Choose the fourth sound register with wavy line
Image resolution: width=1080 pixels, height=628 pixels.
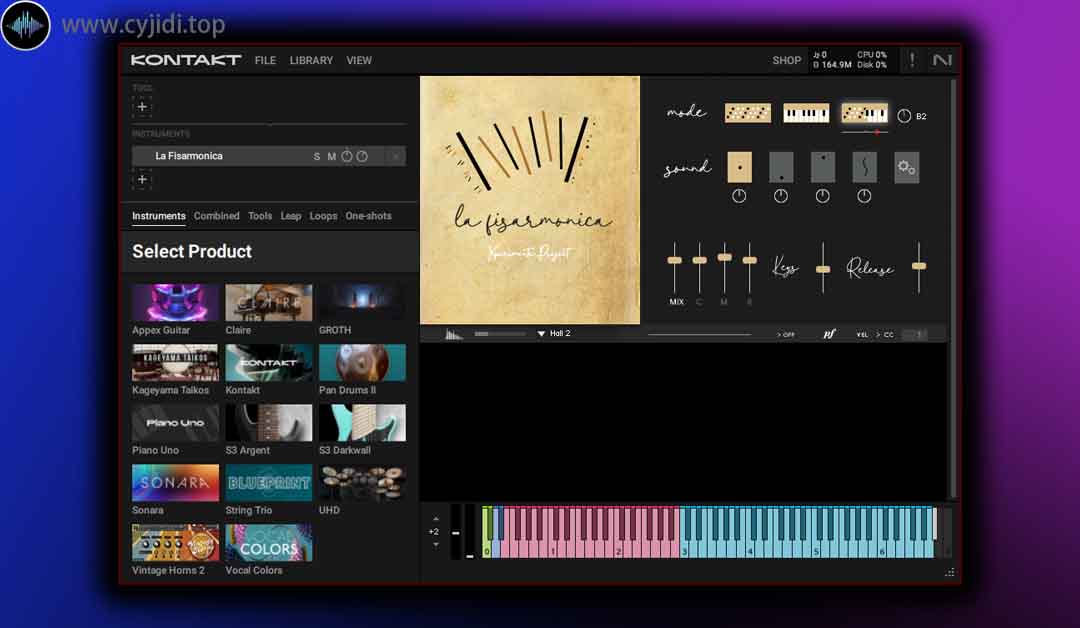click(x=864, y=167)
